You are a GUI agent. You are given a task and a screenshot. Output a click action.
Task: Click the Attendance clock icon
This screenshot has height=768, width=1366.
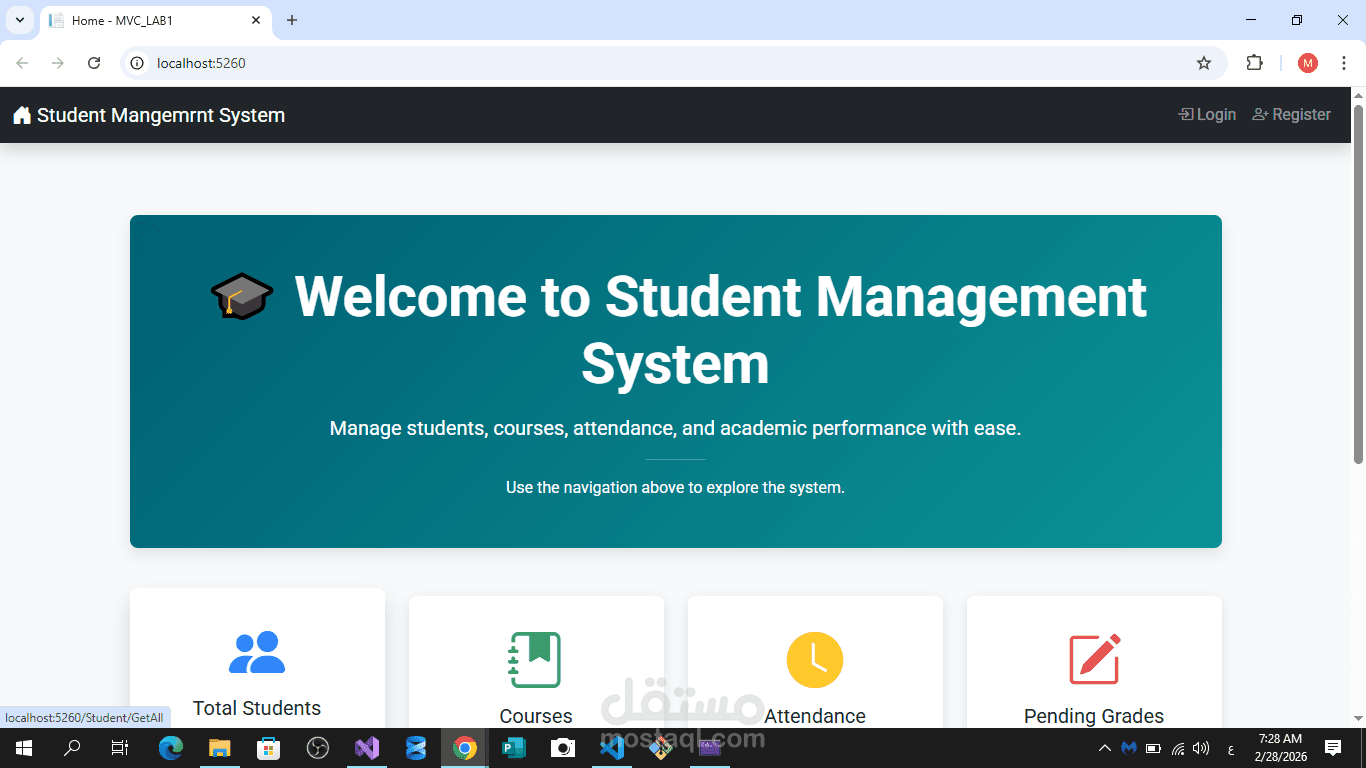814,660
